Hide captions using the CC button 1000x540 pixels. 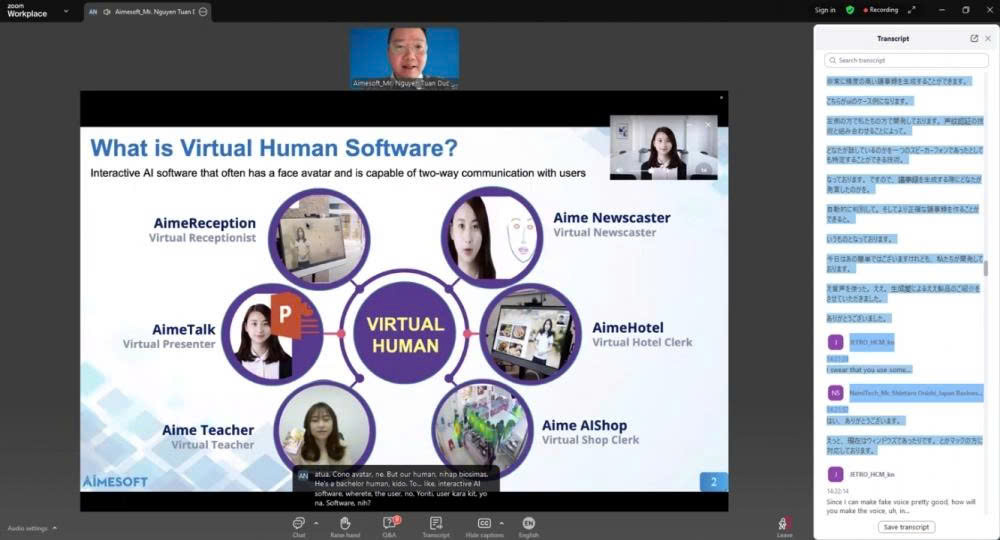pyautogui.click(x=484, y=523)
